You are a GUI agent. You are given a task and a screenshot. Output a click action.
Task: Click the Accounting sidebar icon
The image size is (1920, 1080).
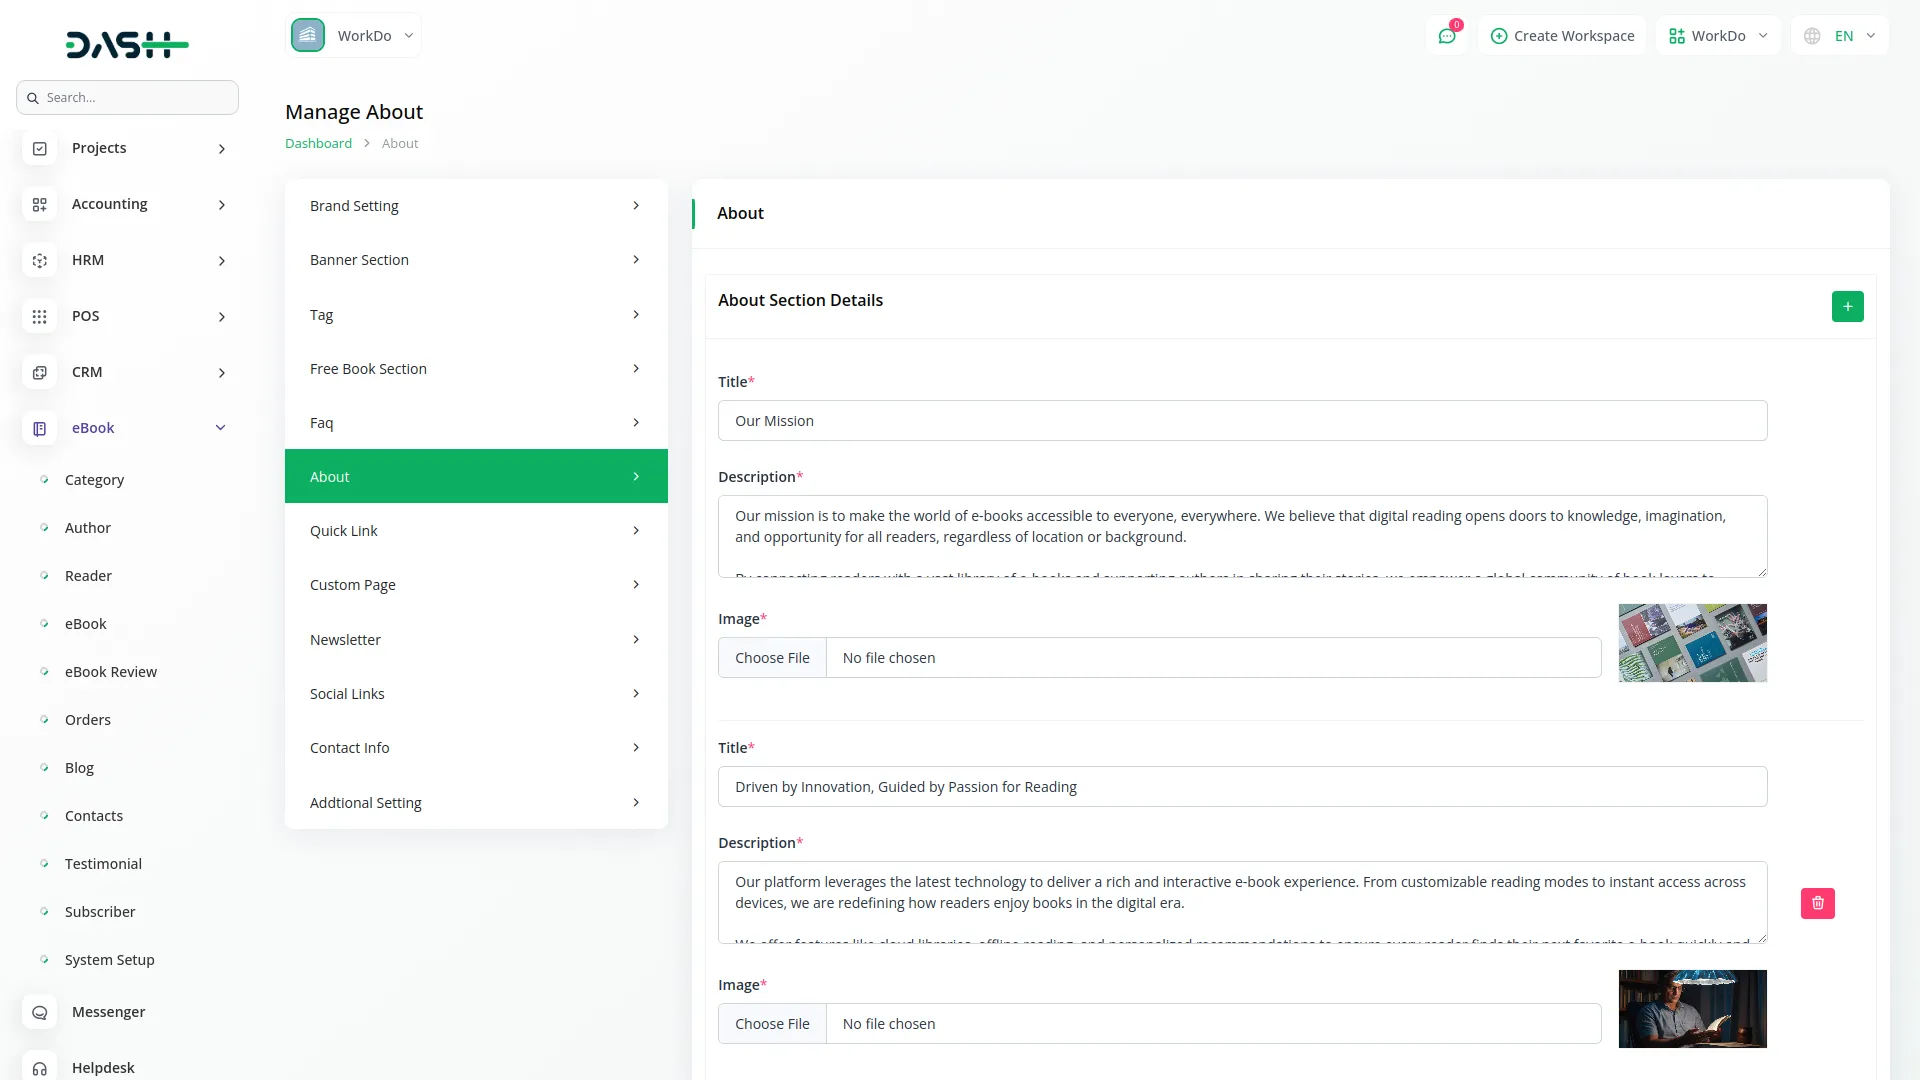pos(39,204)
